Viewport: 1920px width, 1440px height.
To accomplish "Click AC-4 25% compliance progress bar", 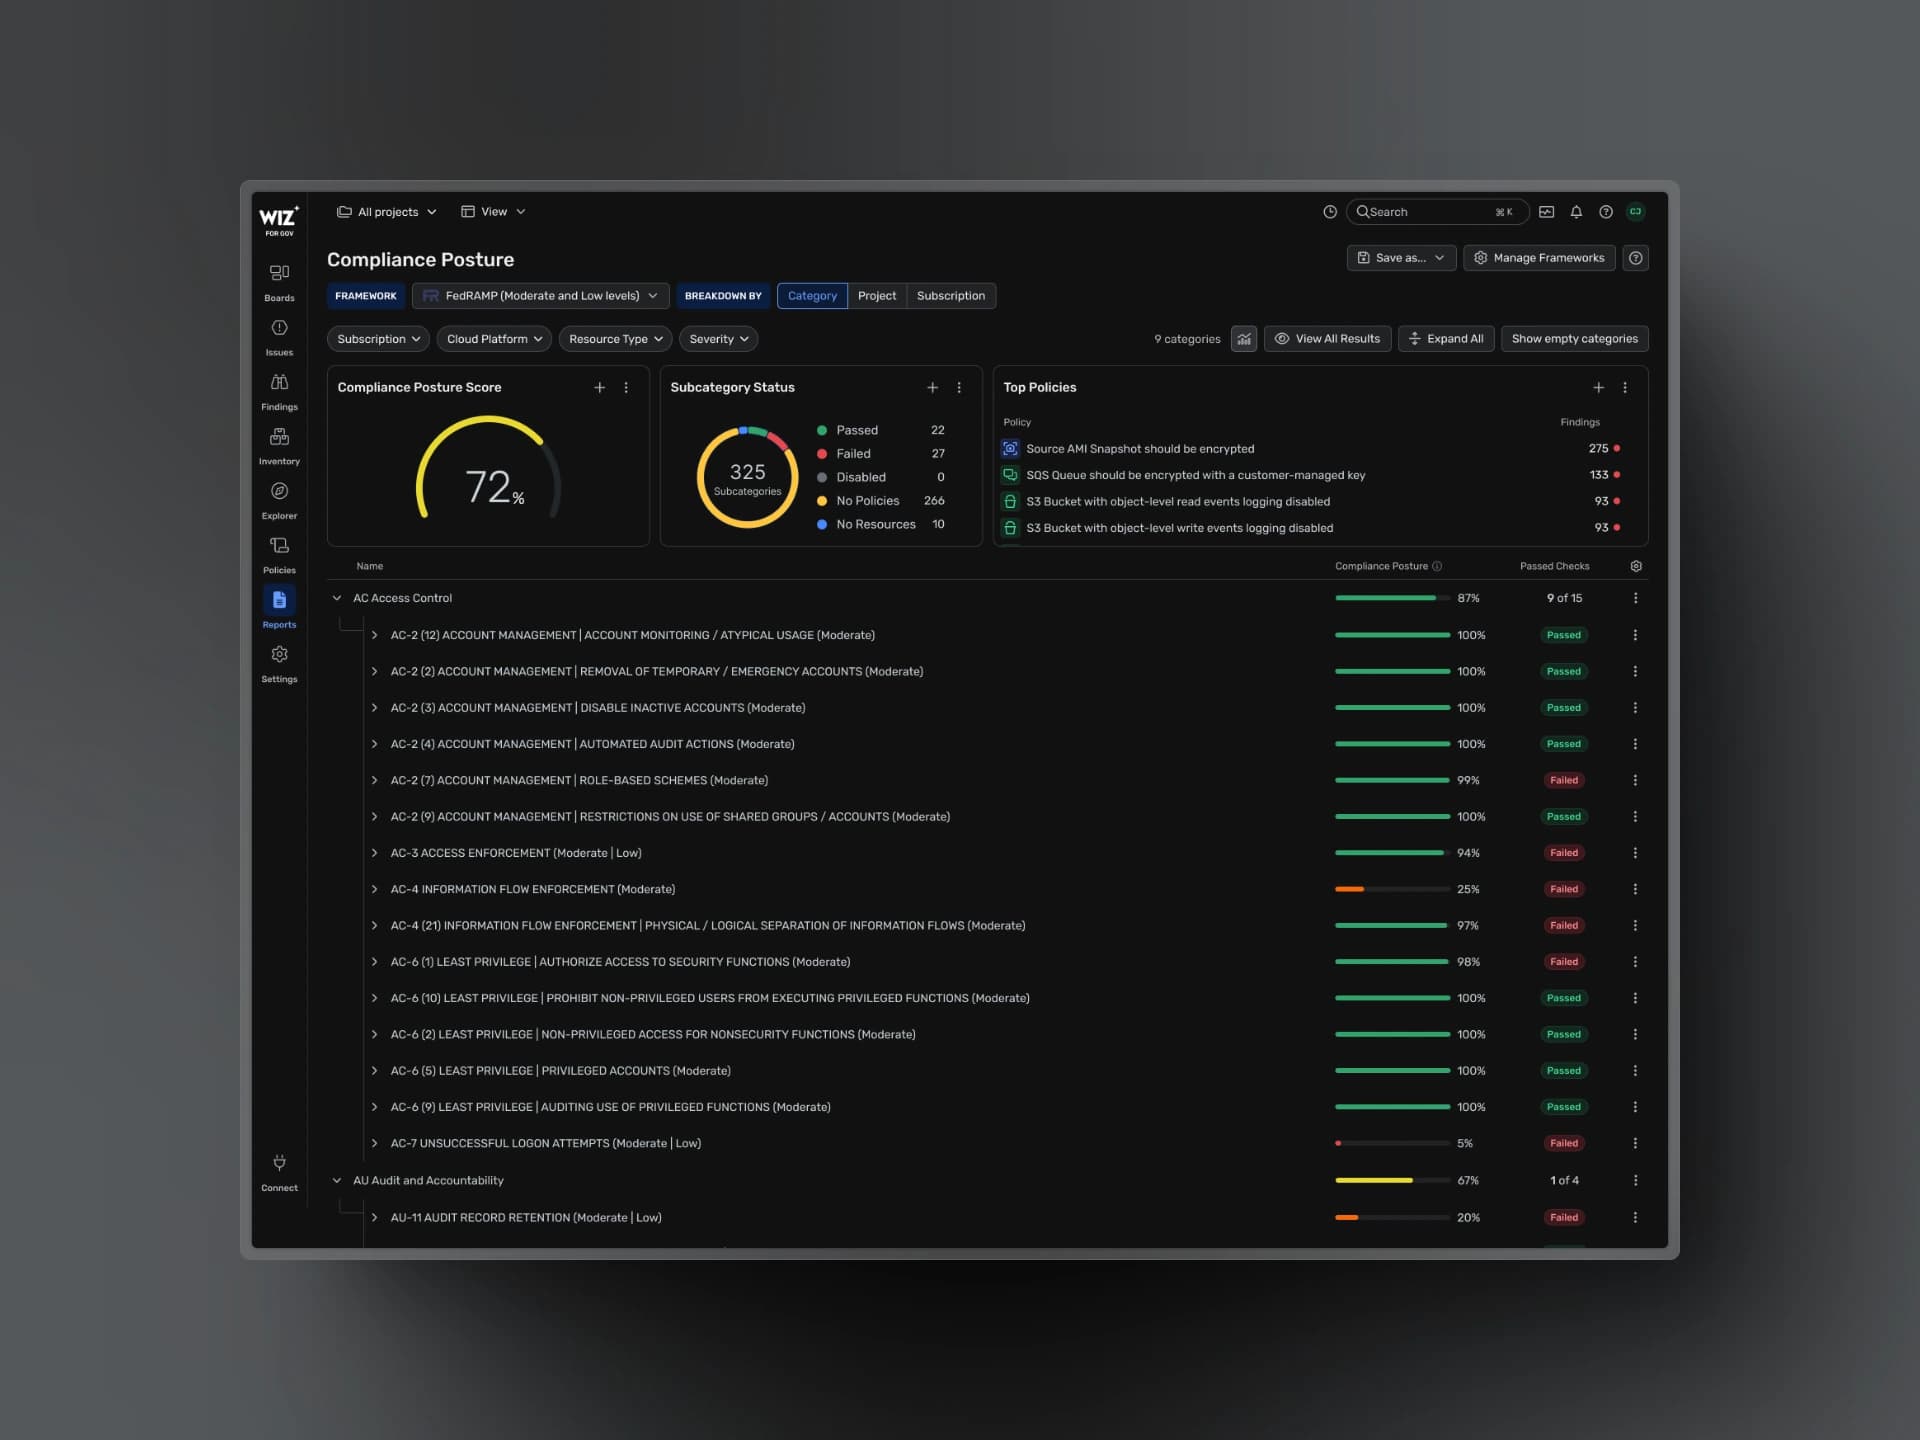I will 1392,889.
